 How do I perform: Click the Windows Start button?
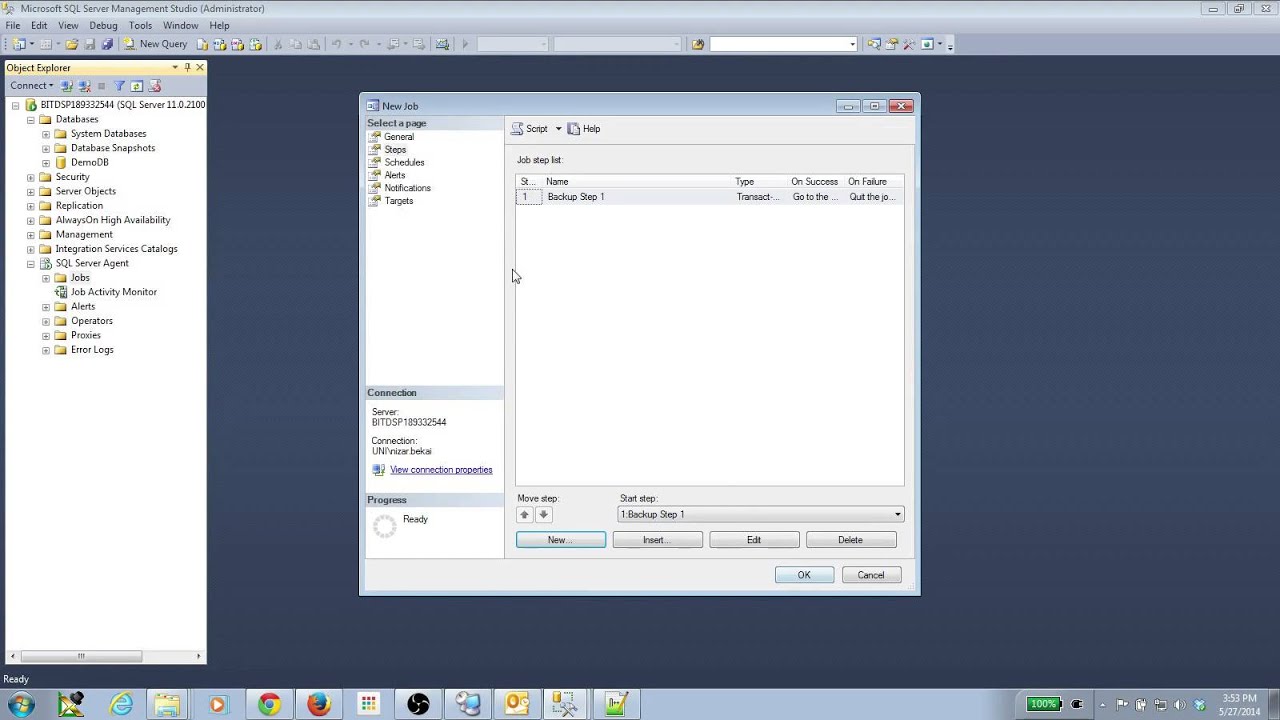click(21, 704)
